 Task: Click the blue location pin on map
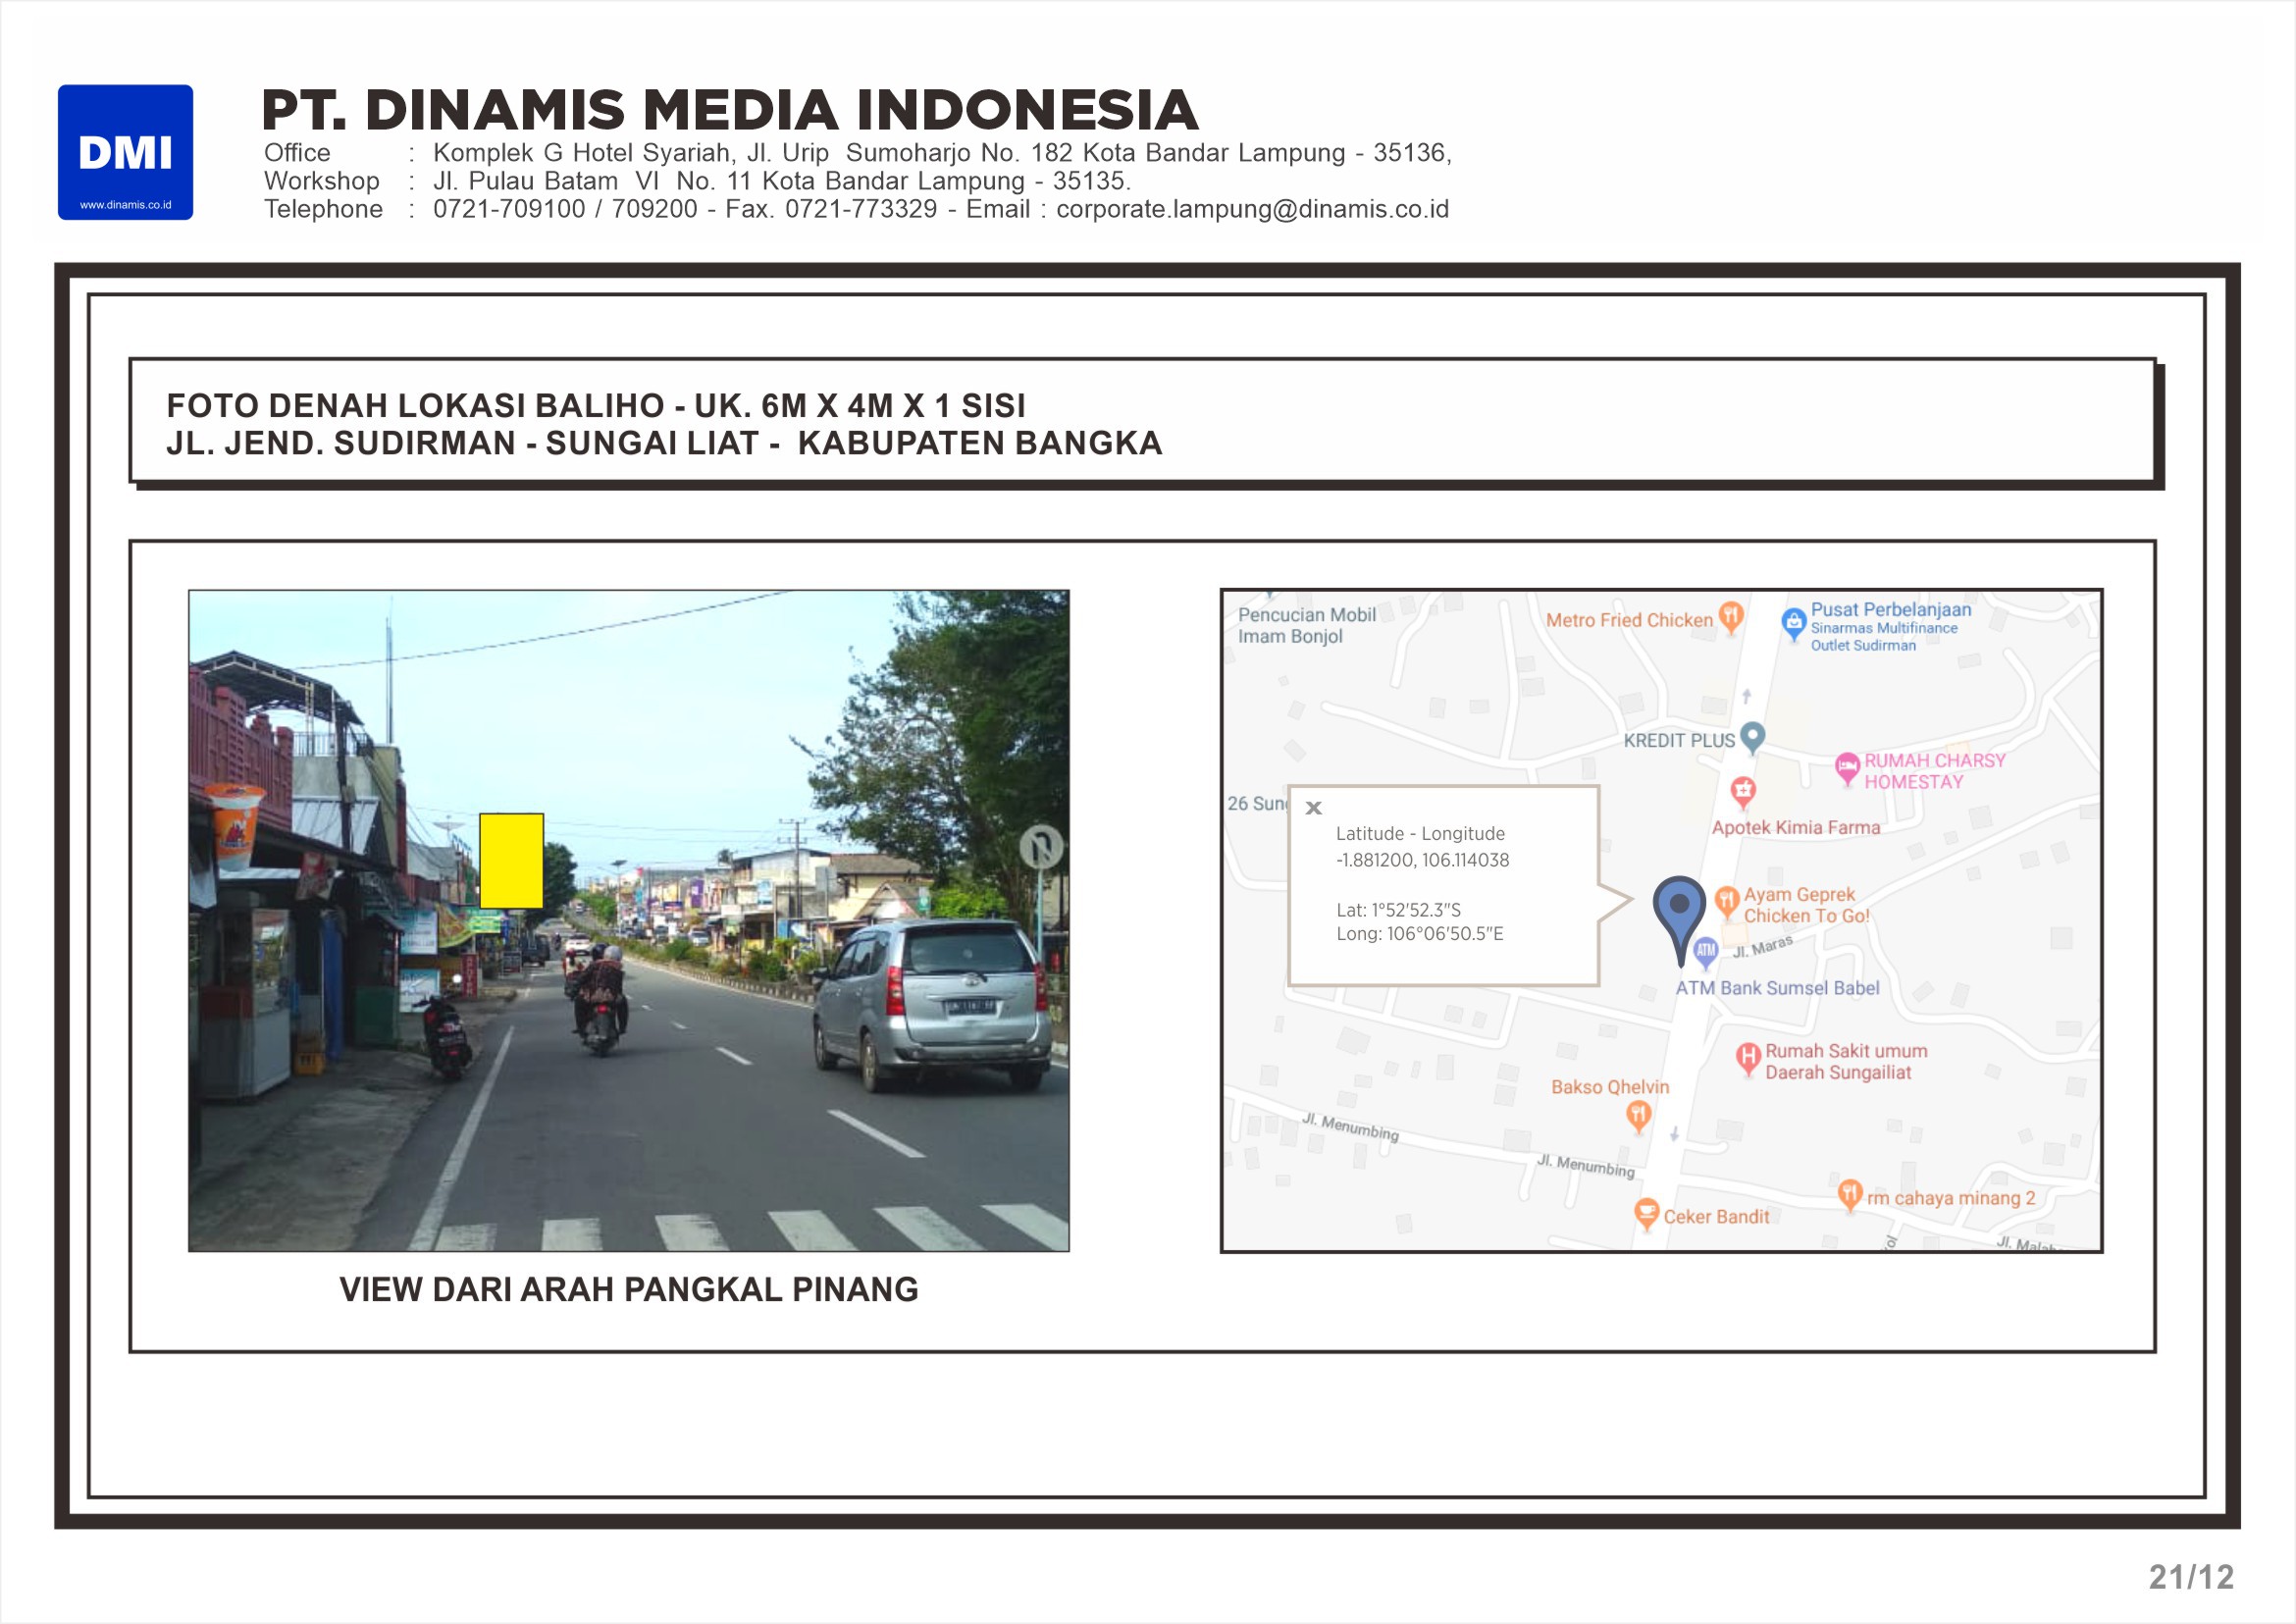(1679, 919)
